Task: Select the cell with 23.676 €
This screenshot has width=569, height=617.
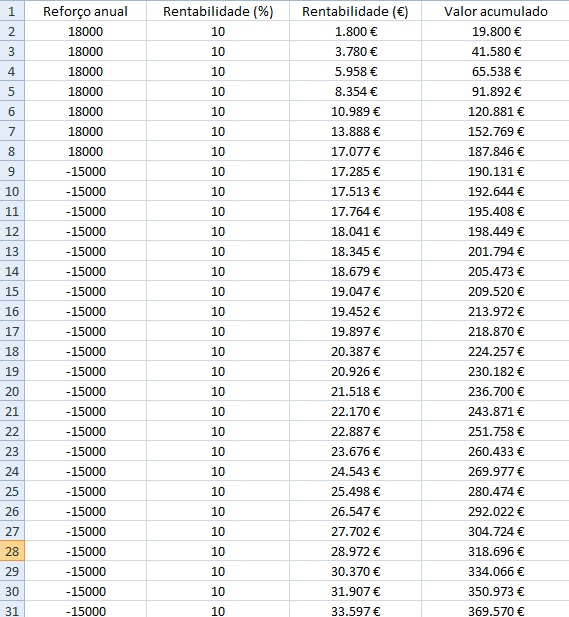Action: (355, 451)
